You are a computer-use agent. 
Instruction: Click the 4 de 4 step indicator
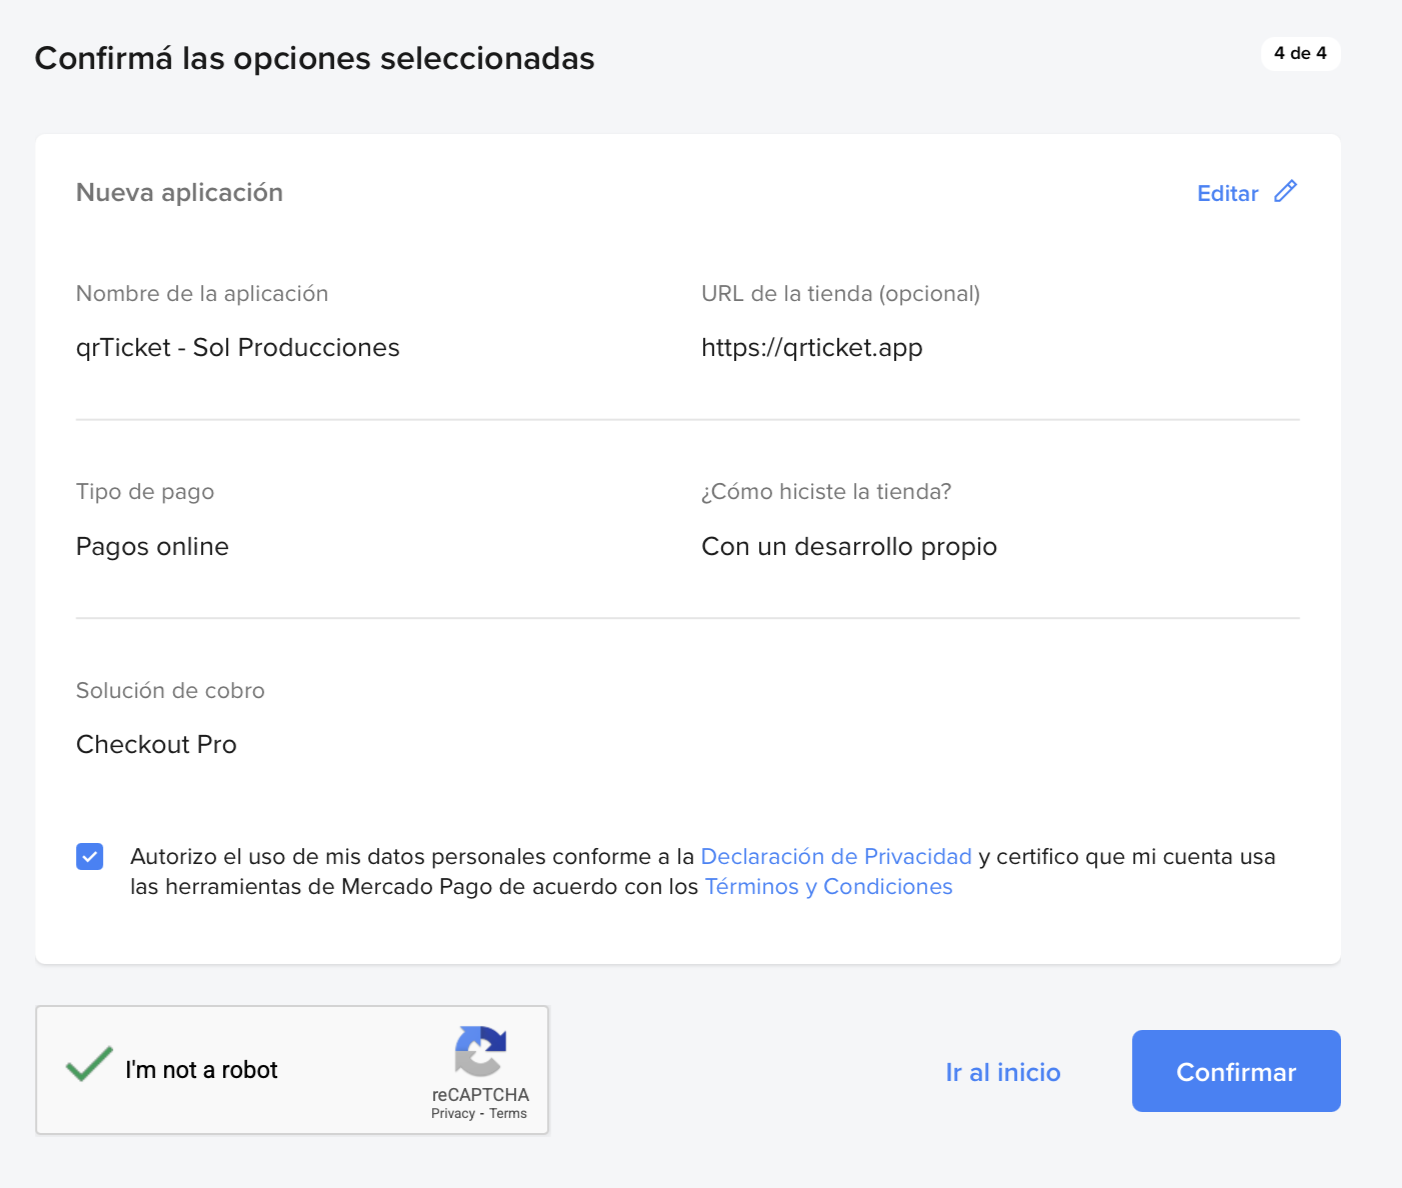(x=1300, y=53)
